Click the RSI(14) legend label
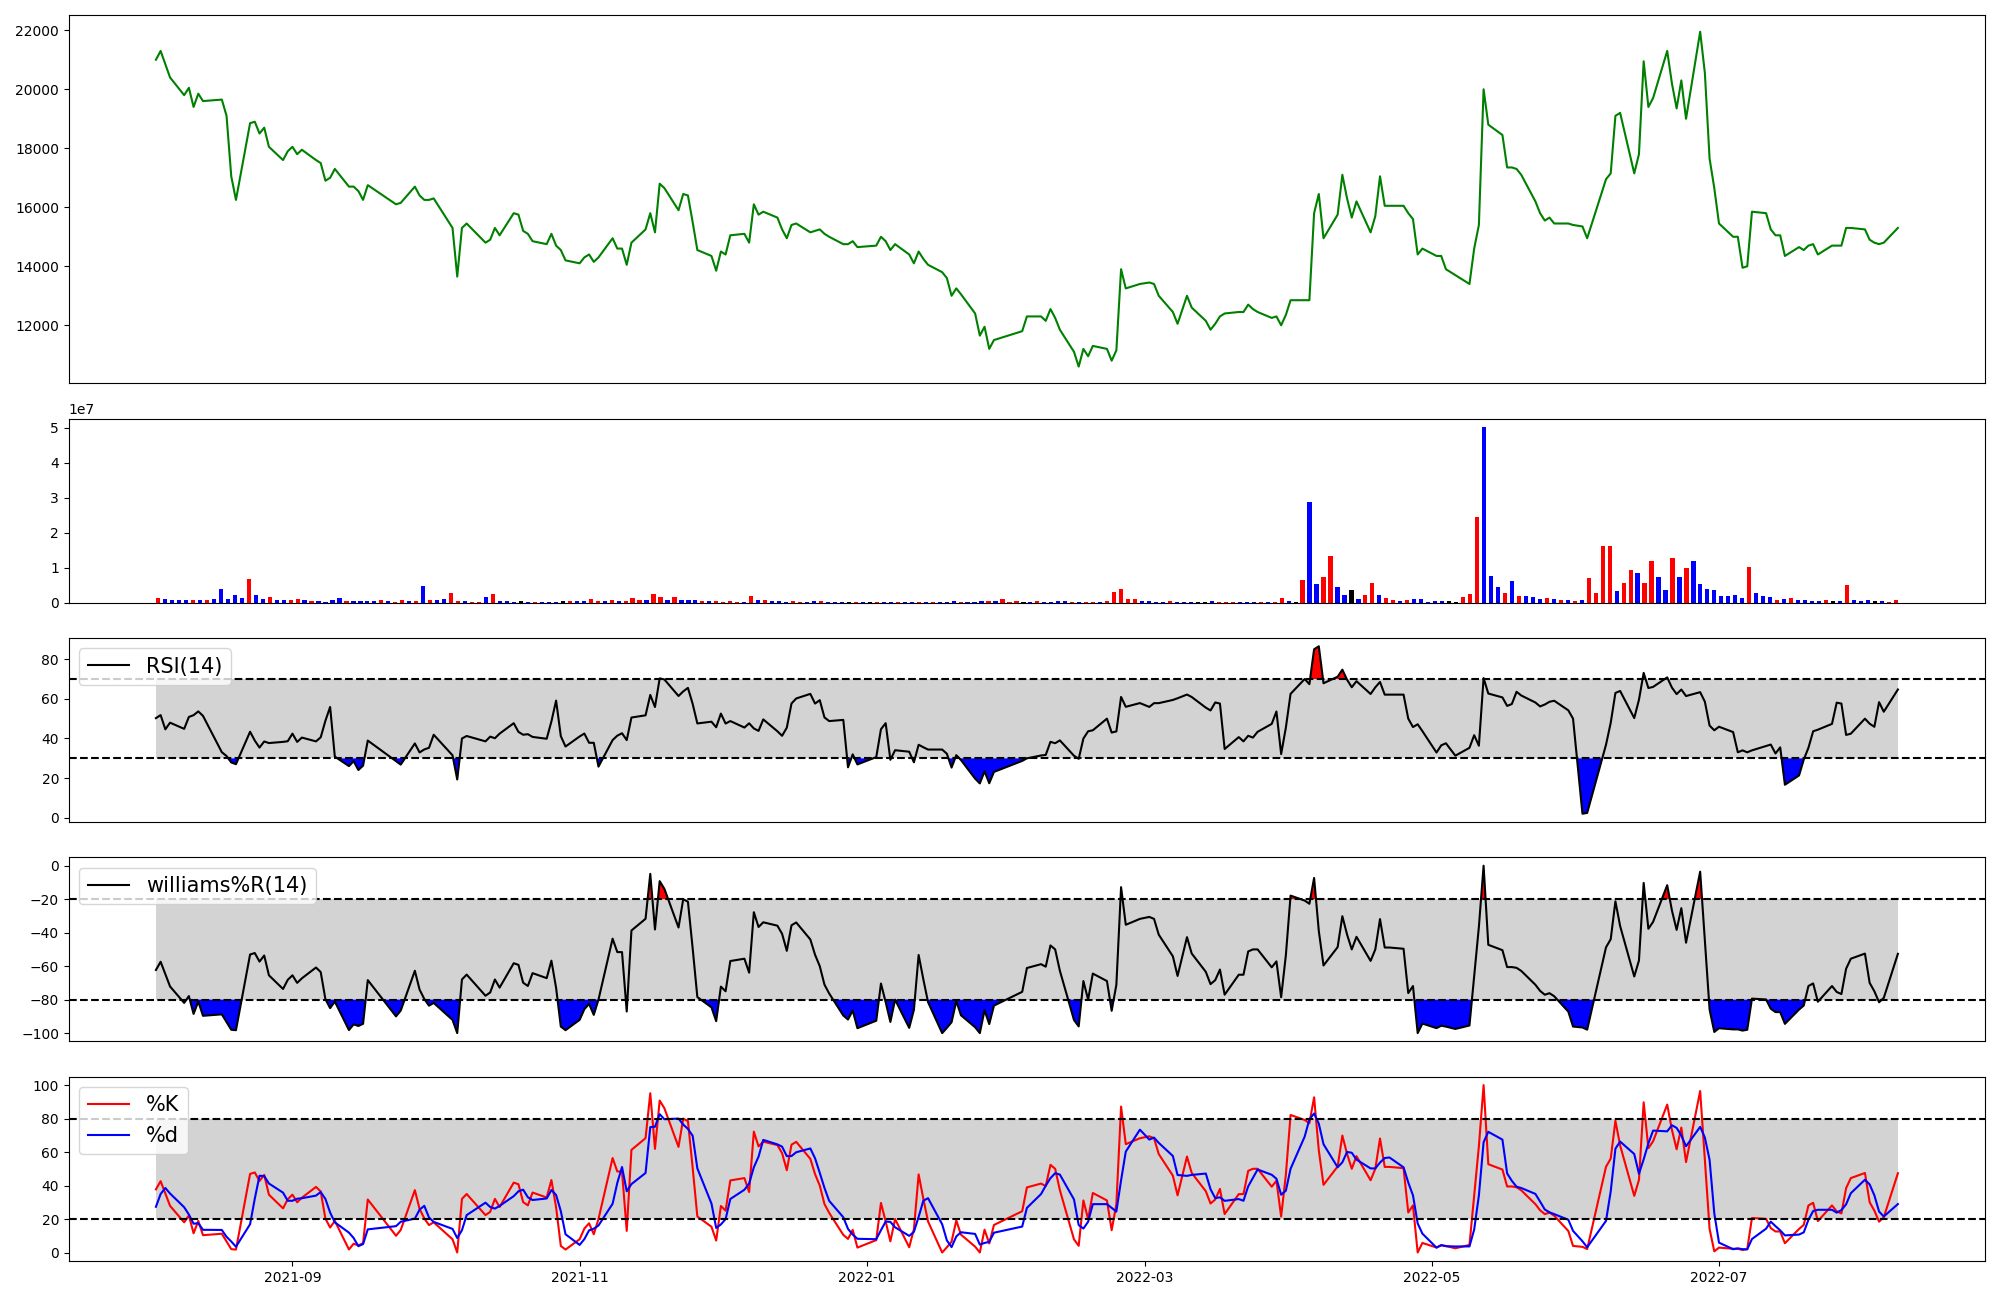The width and height of the screenshot is (2000, 1300). (x=184, y=666)
